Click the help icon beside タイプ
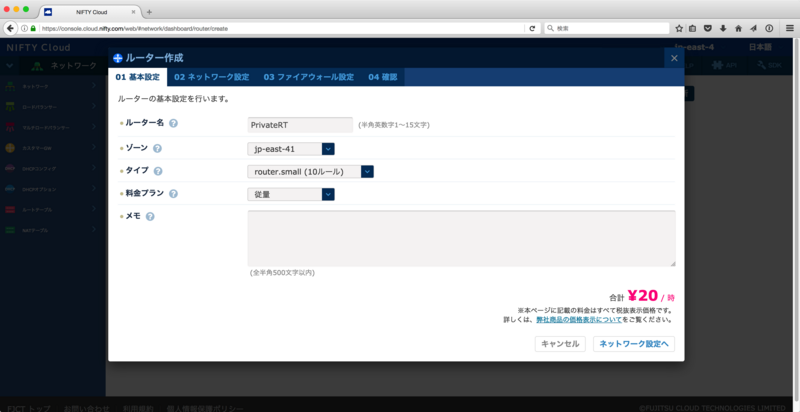Viewport: 800px width, 412px height. point(158,171)
